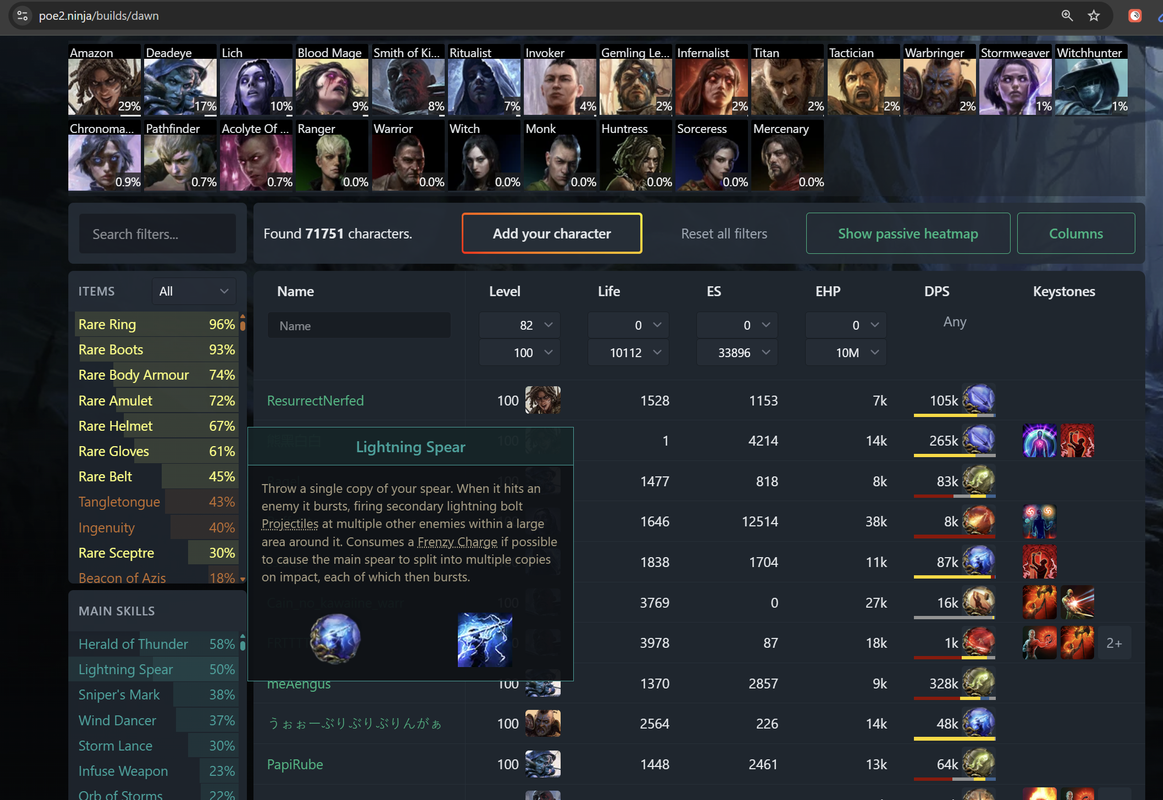Open the ResurrectNerfed character link

tap(315, 400)
